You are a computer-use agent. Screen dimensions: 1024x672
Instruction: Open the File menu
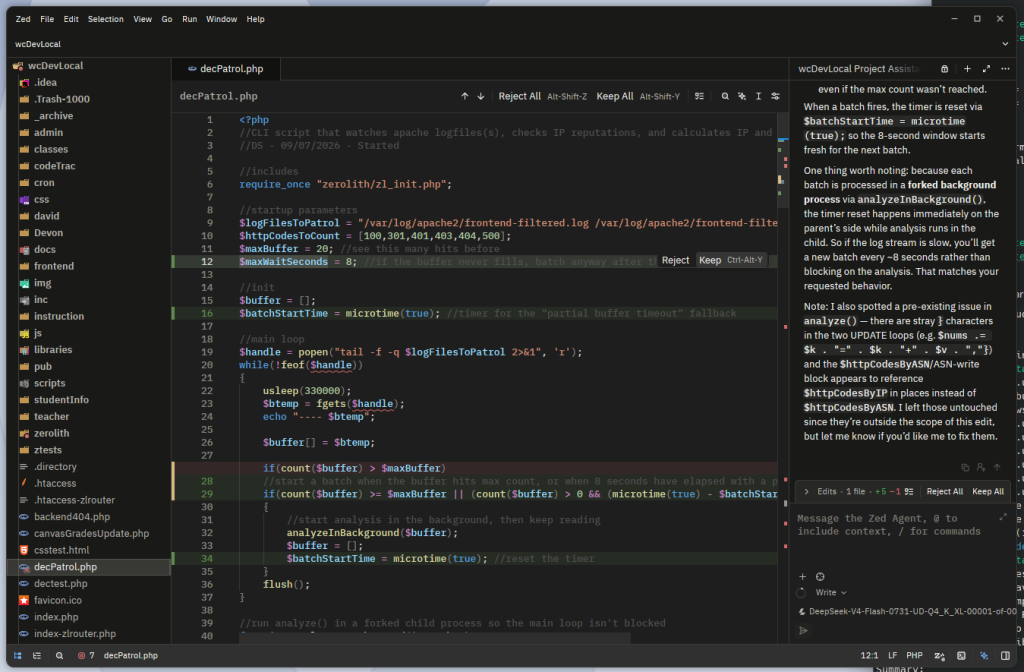click(x=47, y=19)
